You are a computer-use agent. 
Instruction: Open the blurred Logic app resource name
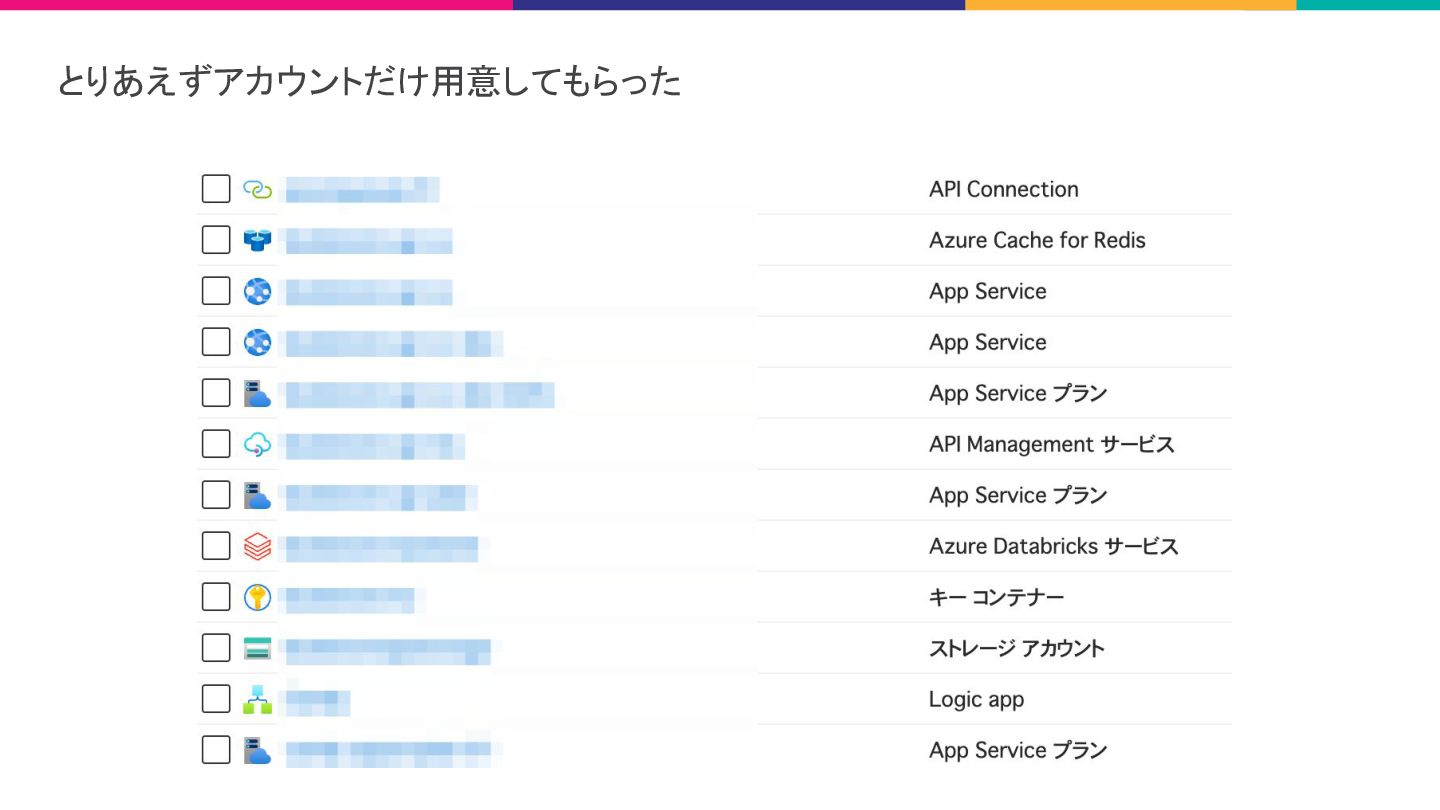click(x=317, y=701)
